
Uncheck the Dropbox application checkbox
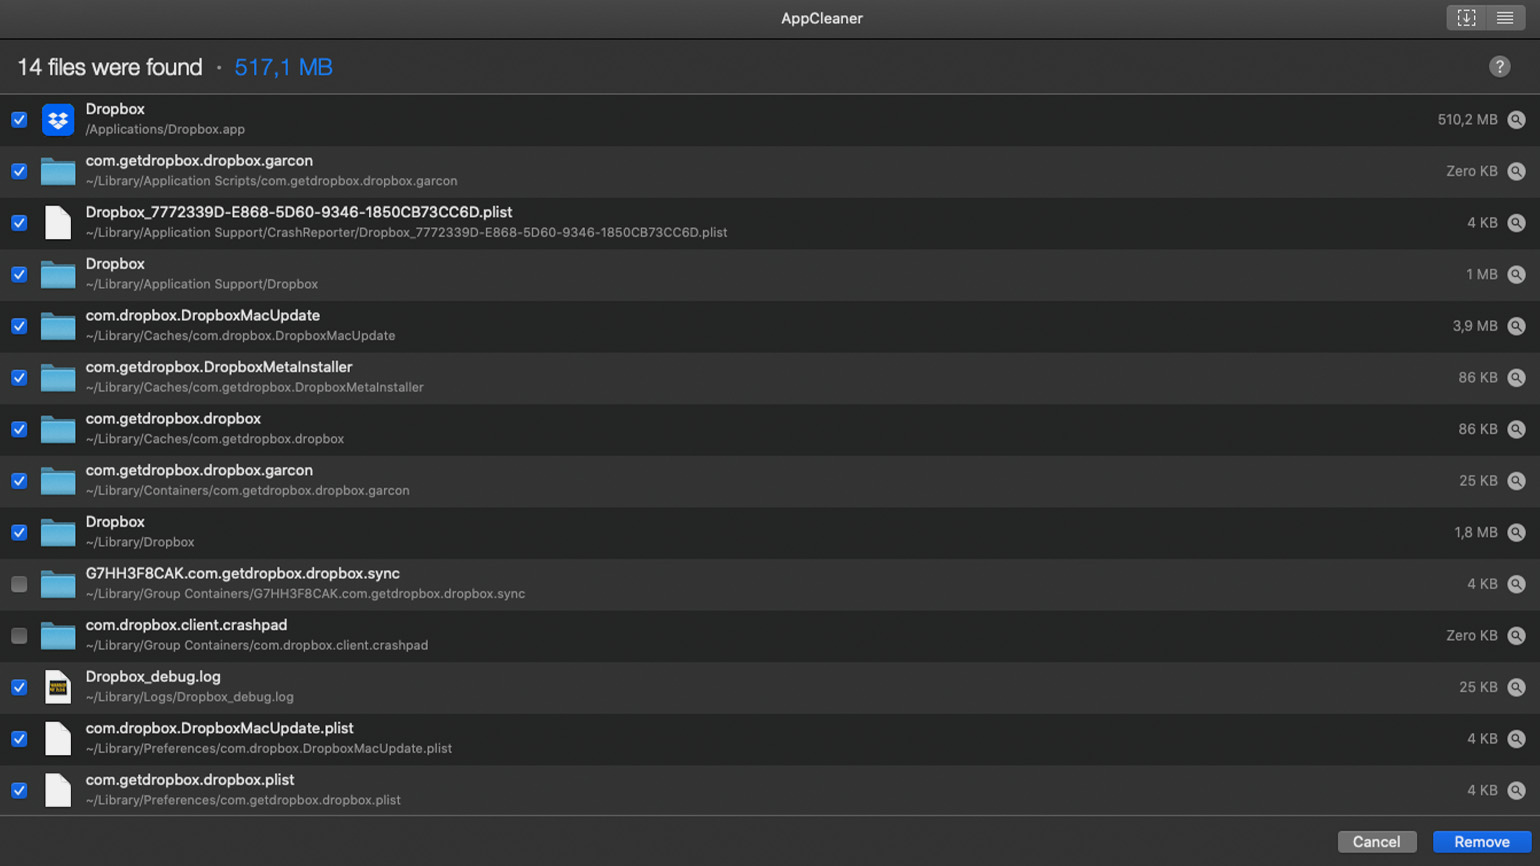click(x=19, y=120)
